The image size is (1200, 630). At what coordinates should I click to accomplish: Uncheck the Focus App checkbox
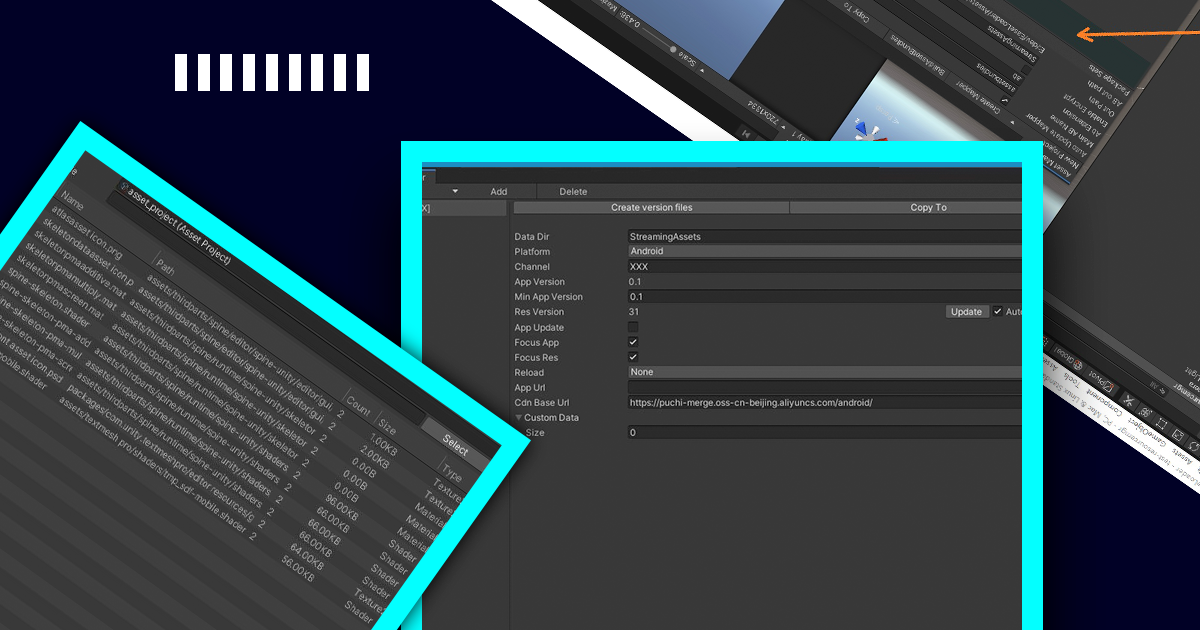point(633,342)
